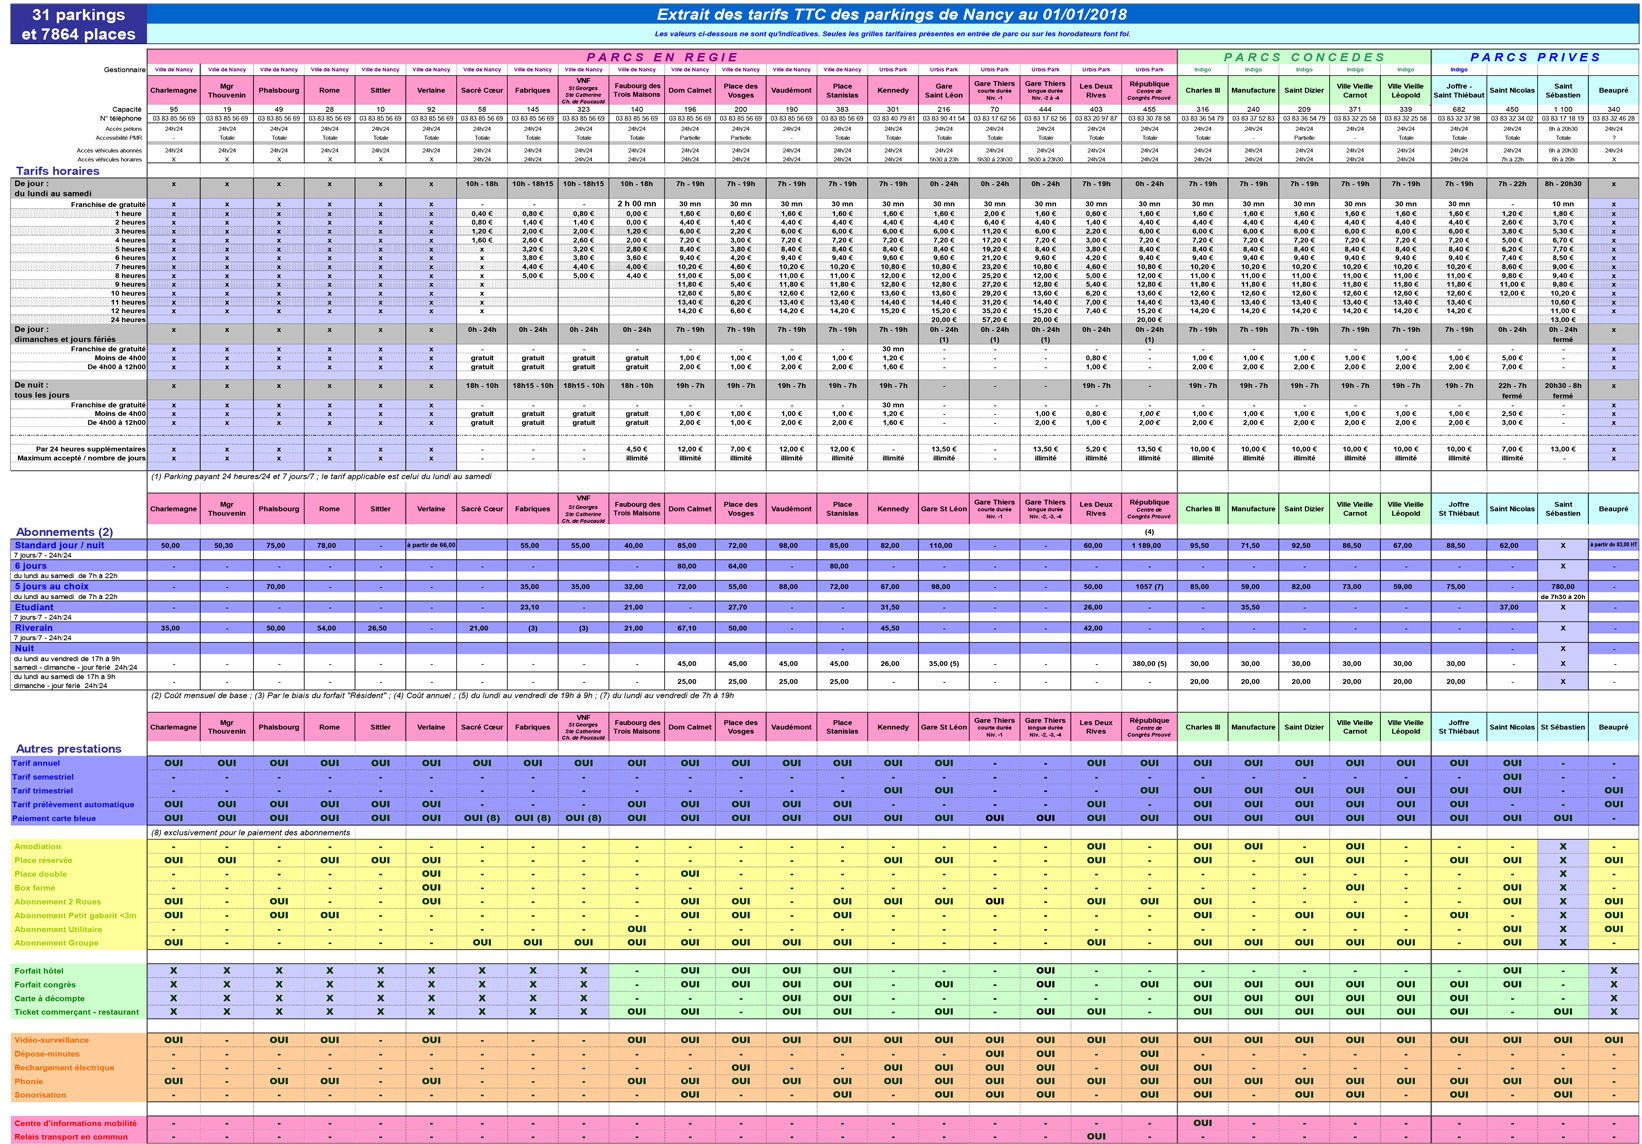Image resolution: width=1642 pixels, height=1144 pixels.
Task: Click the "Carte à décompte" row label
Action: tap(50, 999)
